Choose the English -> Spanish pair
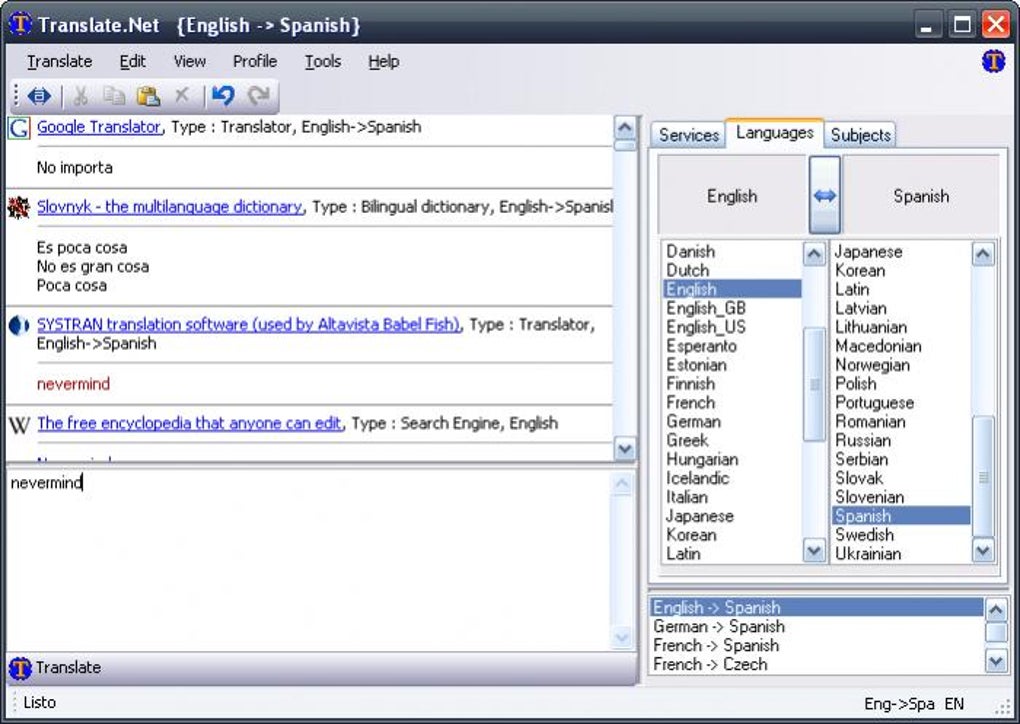The image size is (1020, 724). click(817, 608)
